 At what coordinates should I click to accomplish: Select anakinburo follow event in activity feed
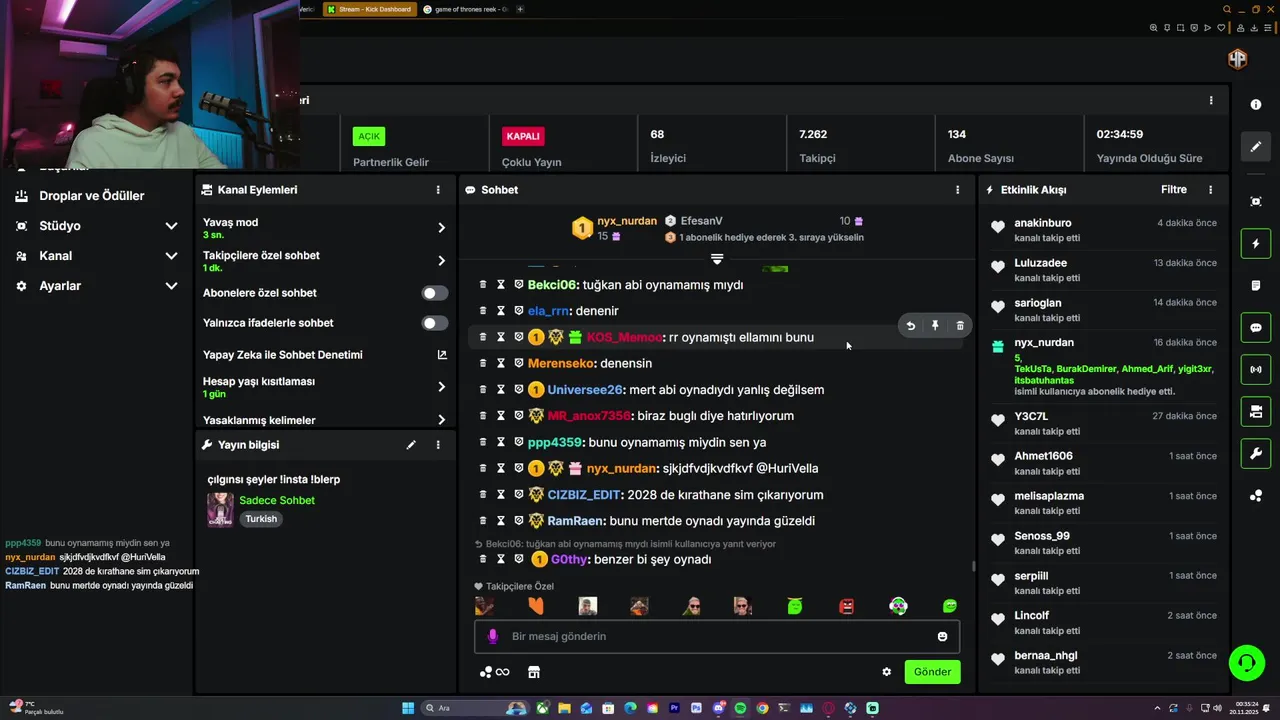1101,230
